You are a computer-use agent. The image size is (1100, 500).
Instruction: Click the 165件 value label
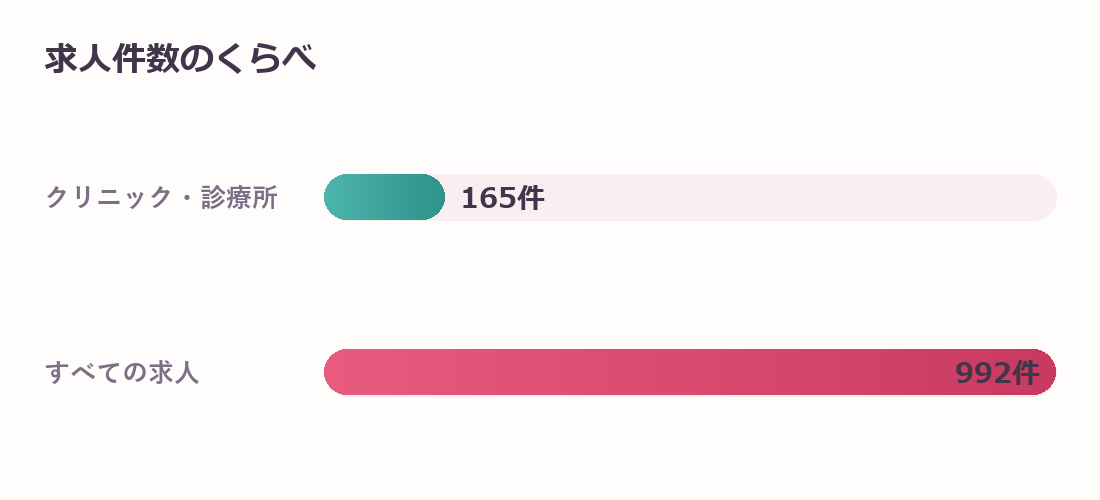[502, 198]
